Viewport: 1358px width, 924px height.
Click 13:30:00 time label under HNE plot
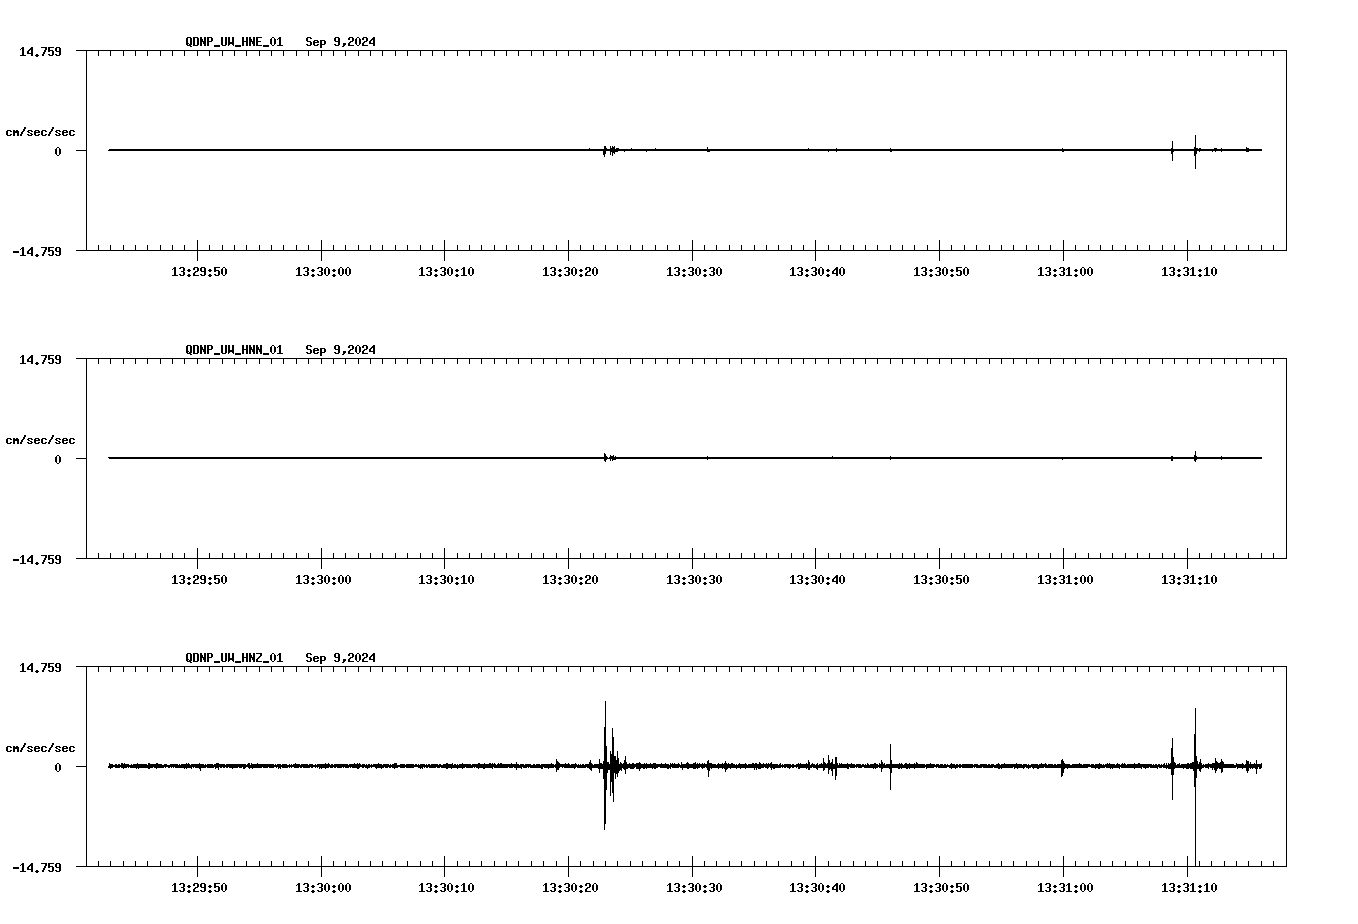pyautogui.click(x=321, y=272)
